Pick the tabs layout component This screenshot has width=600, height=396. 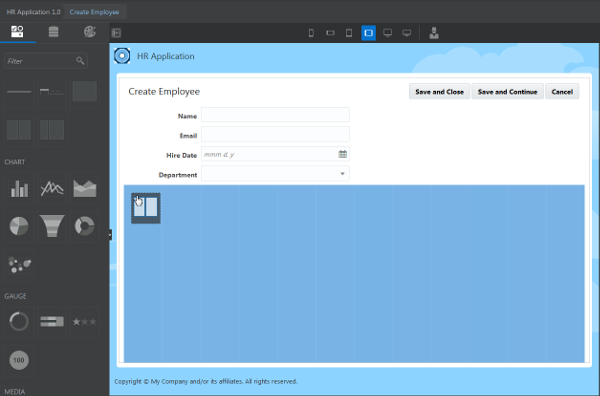point(52,92)
